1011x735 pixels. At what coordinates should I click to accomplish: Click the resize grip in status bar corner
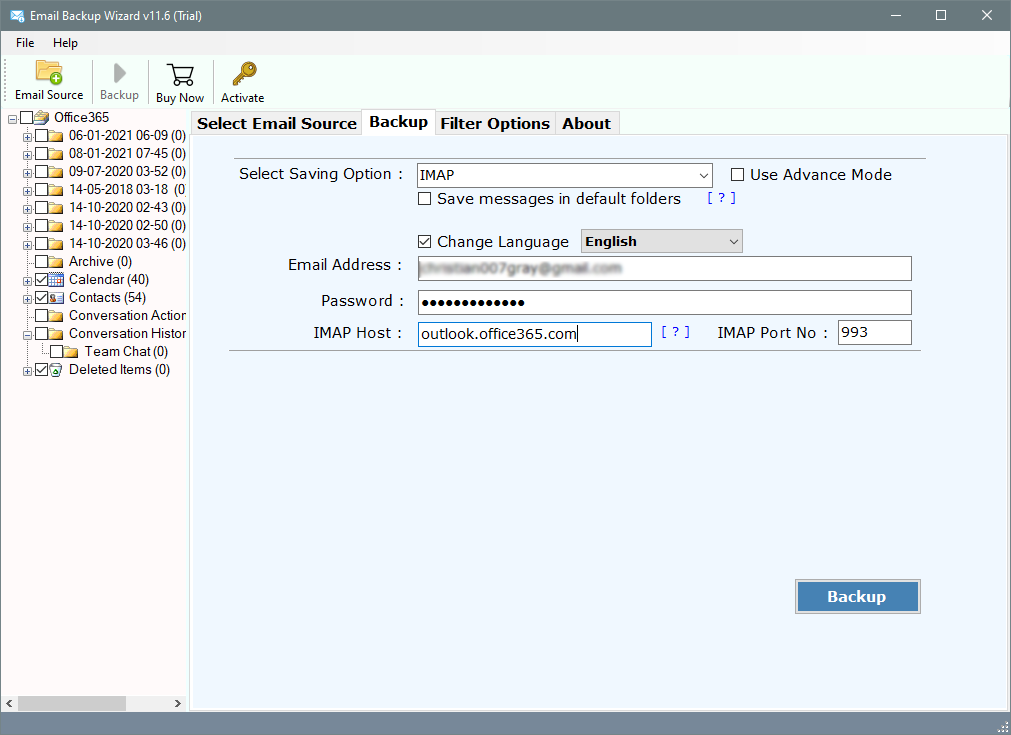(x=1002, y=727)
